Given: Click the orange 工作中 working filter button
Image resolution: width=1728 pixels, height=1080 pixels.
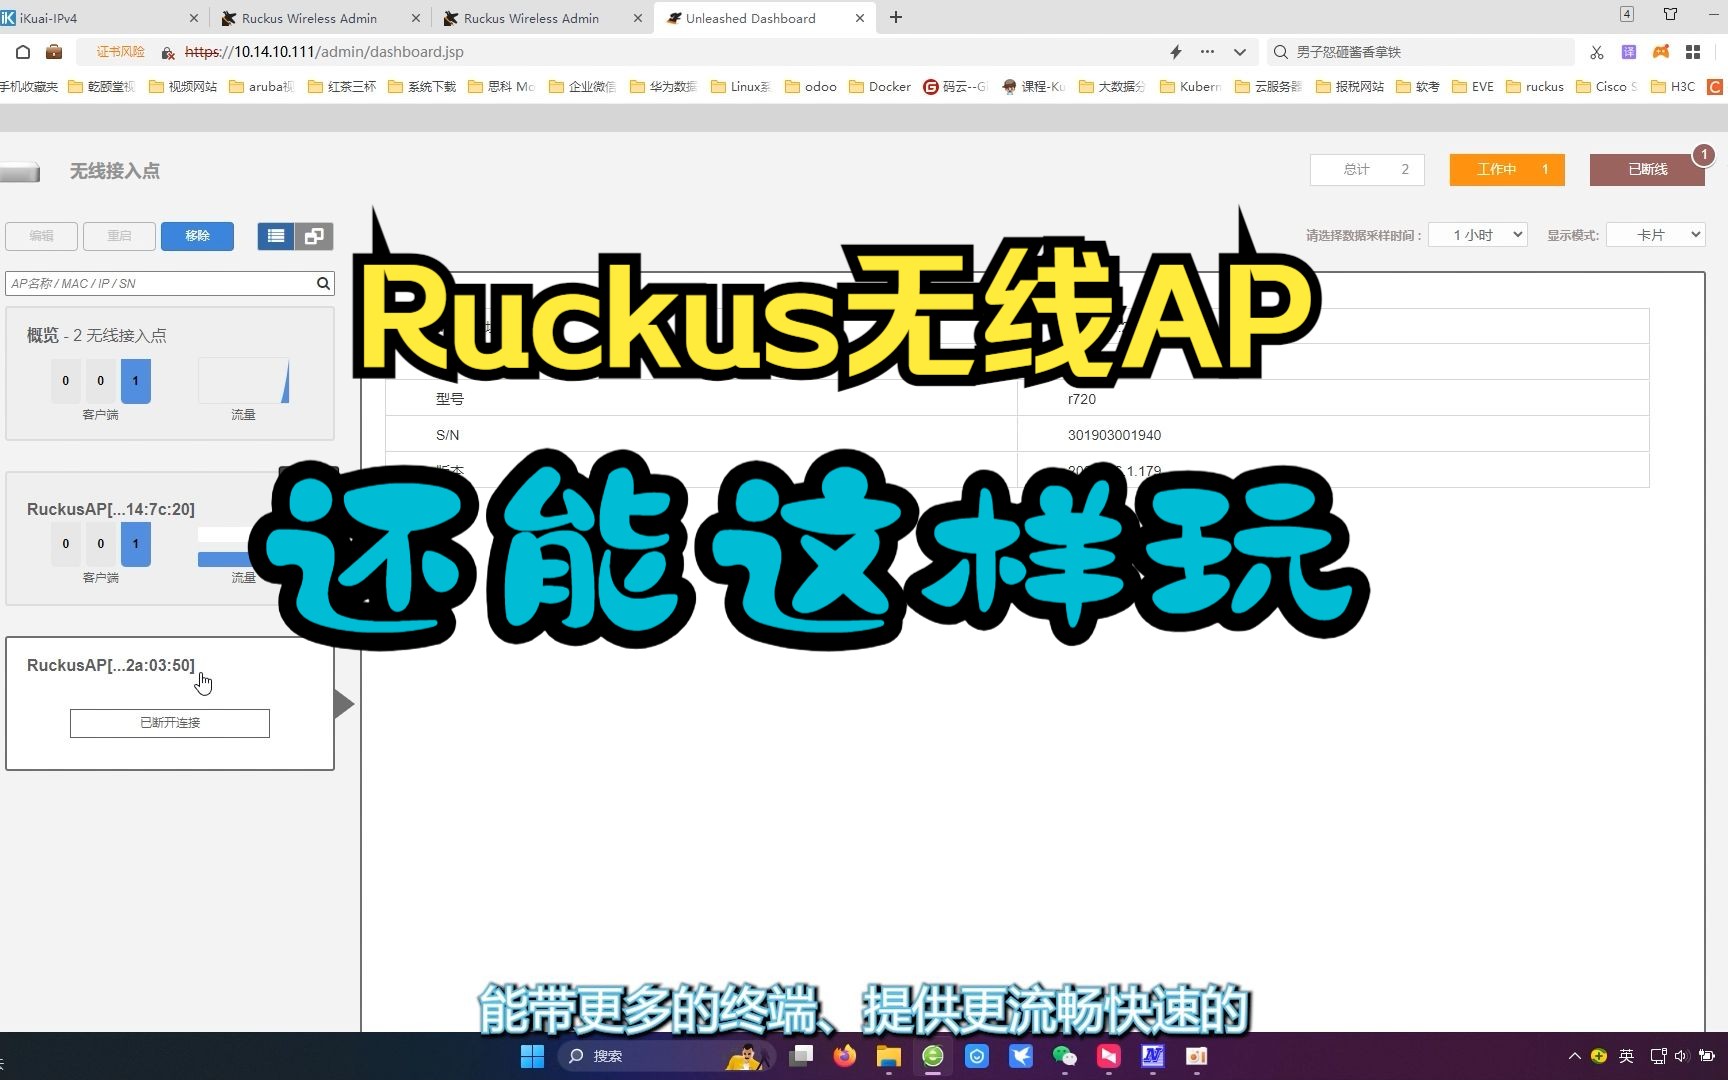Looking at the screenshot, I should click(x=1507, y=170).
